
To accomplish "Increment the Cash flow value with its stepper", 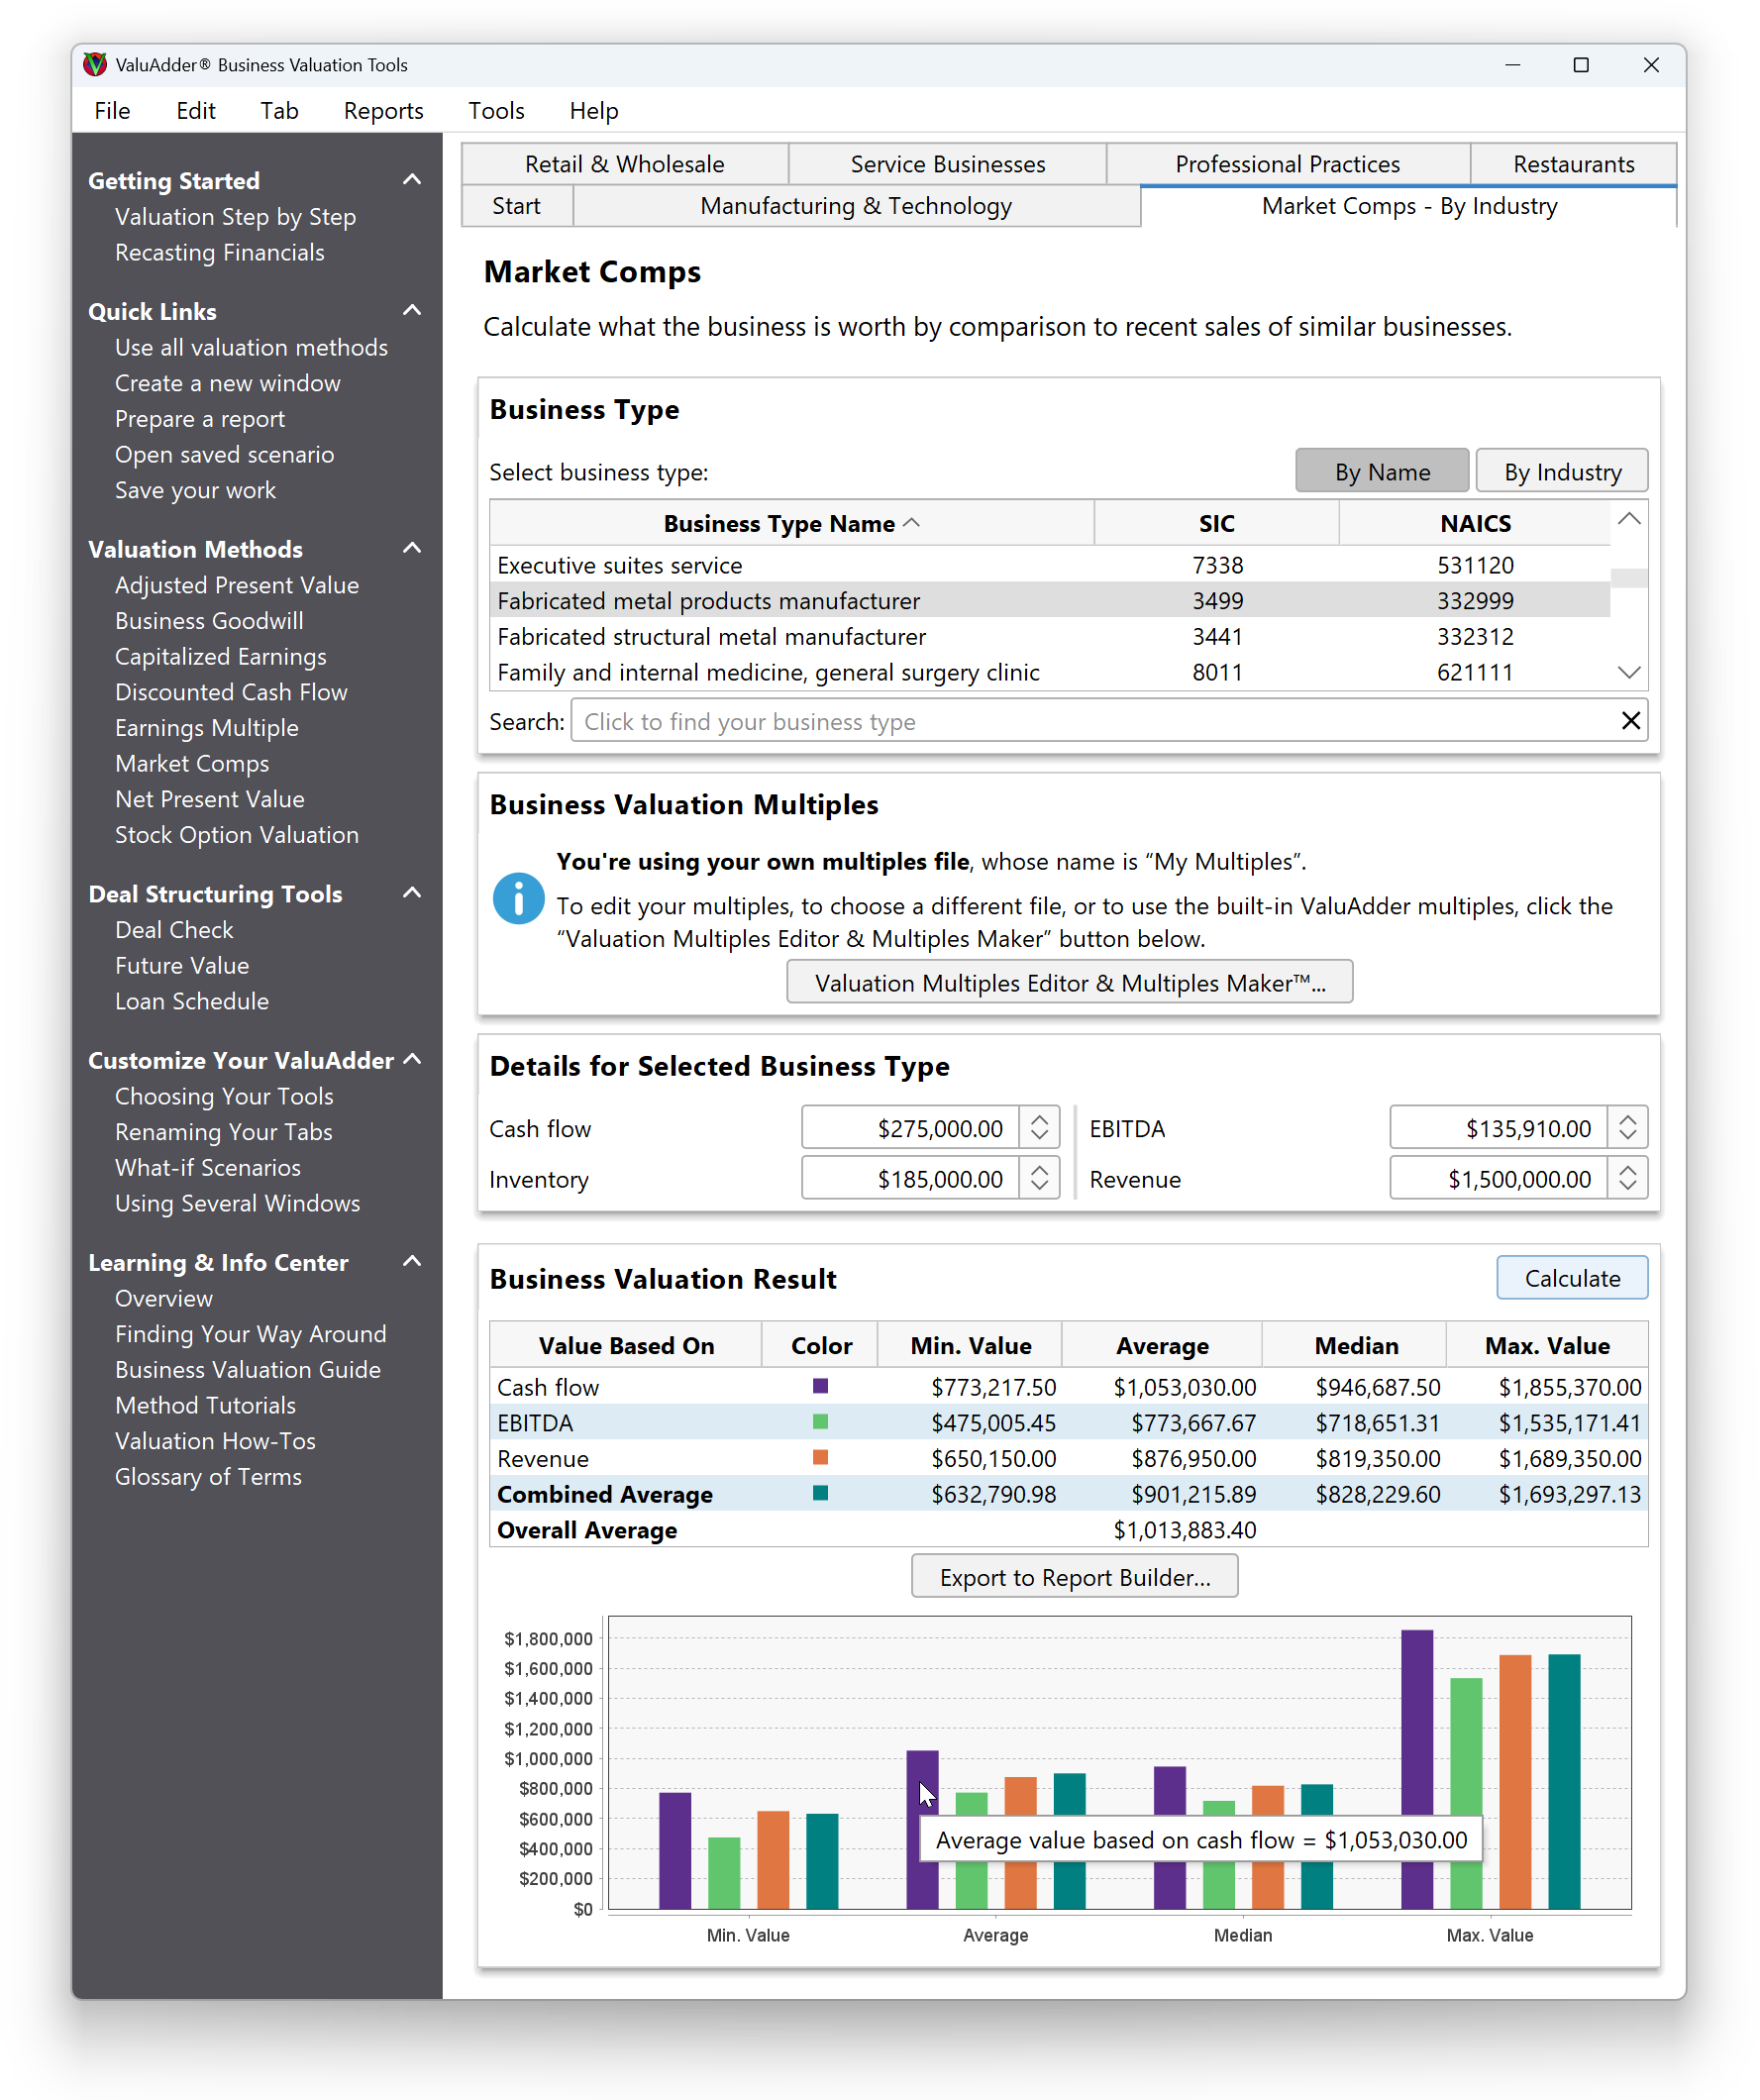I will coord(1040,1120).
